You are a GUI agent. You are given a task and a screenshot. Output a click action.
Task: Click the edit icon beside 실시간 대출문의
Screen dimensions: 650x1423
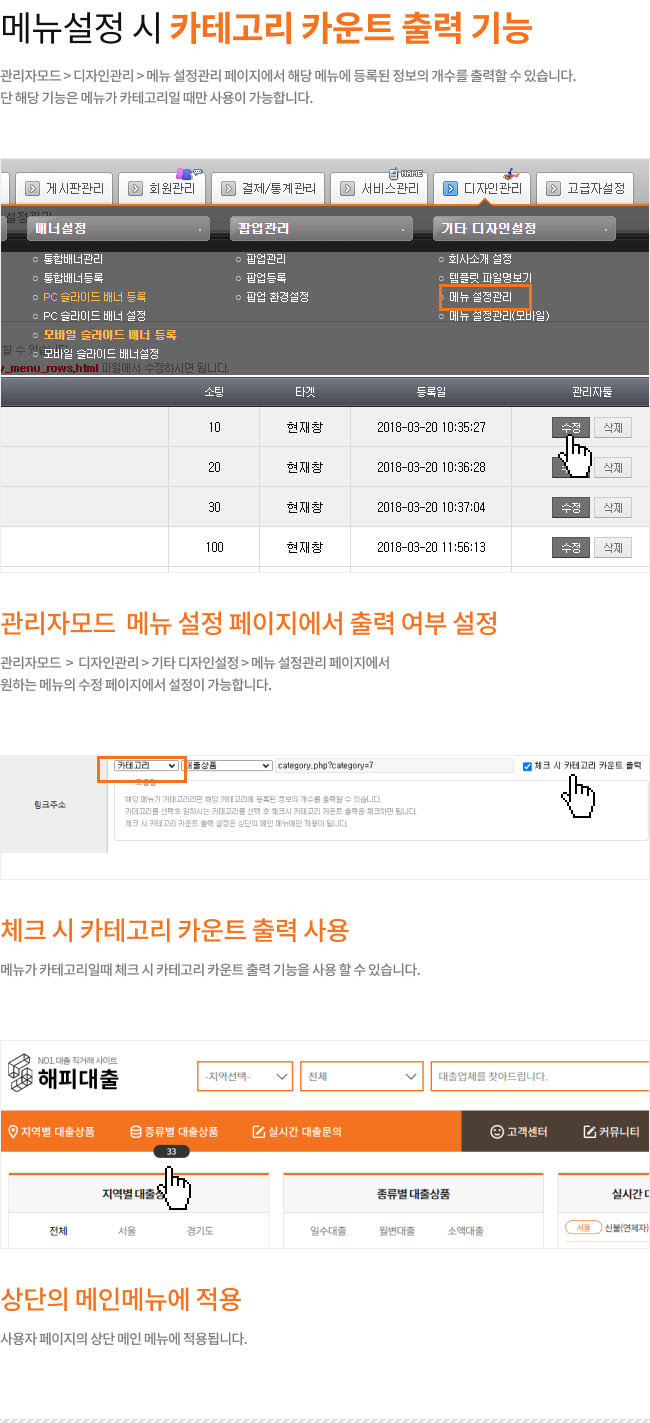258,1132
